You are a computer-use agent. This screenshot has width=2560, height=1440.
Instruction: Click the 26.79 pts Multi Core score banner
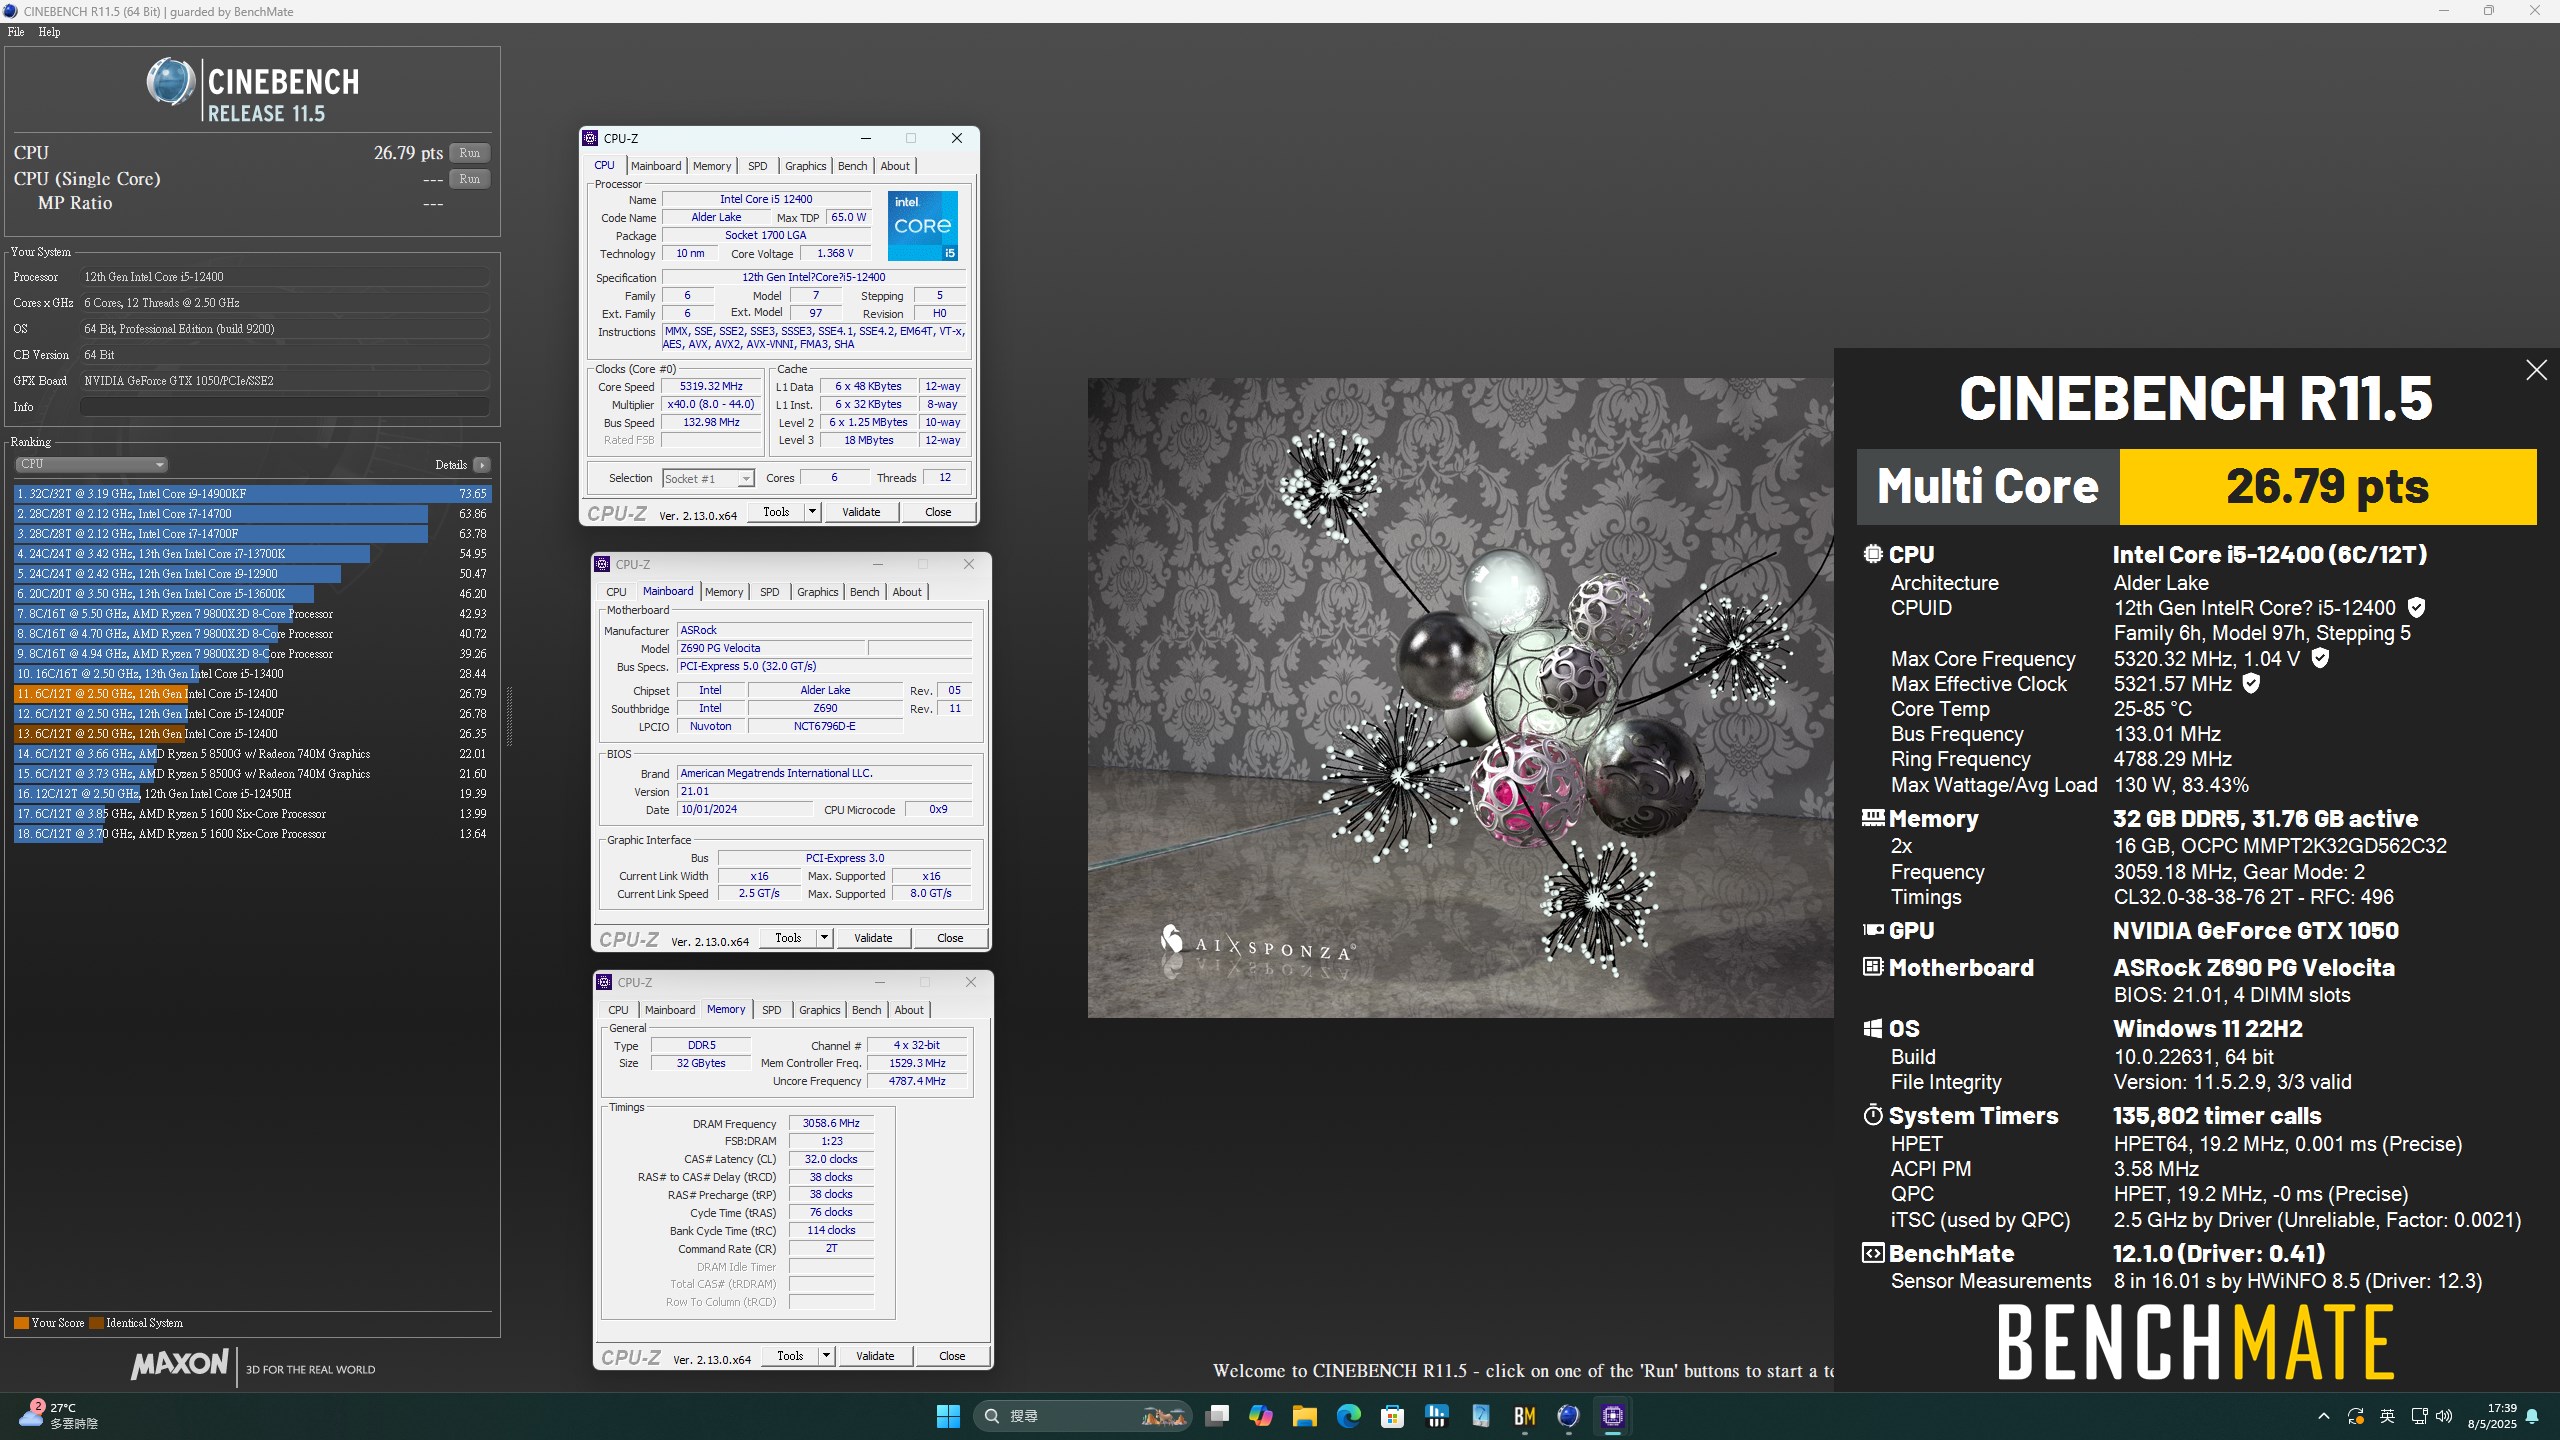[2327, 487]
